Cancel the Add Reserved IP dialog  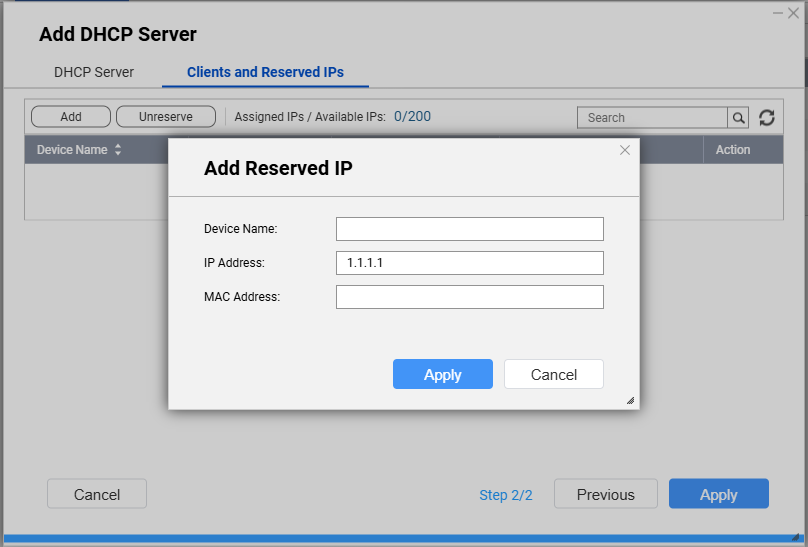coord(553,374)
